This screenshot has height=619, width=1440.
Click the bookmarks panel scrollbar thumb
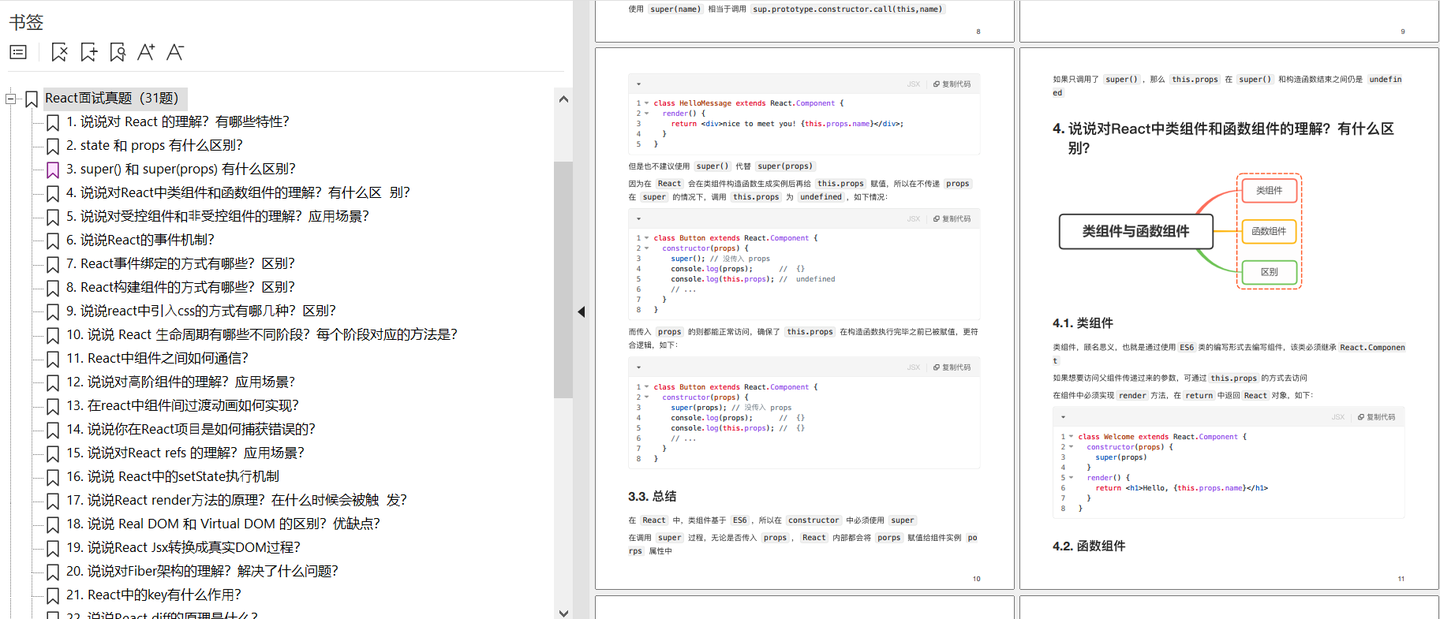point(563,280)
